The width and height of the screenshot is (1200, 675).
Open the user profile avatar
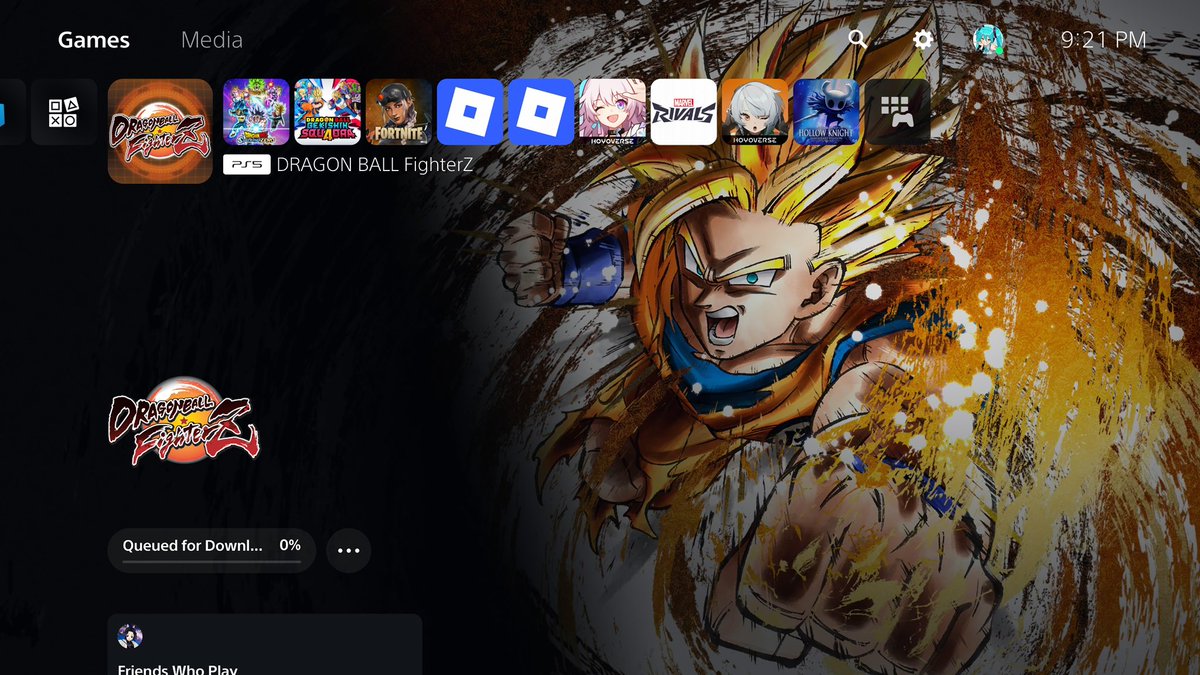click(989, 39)
